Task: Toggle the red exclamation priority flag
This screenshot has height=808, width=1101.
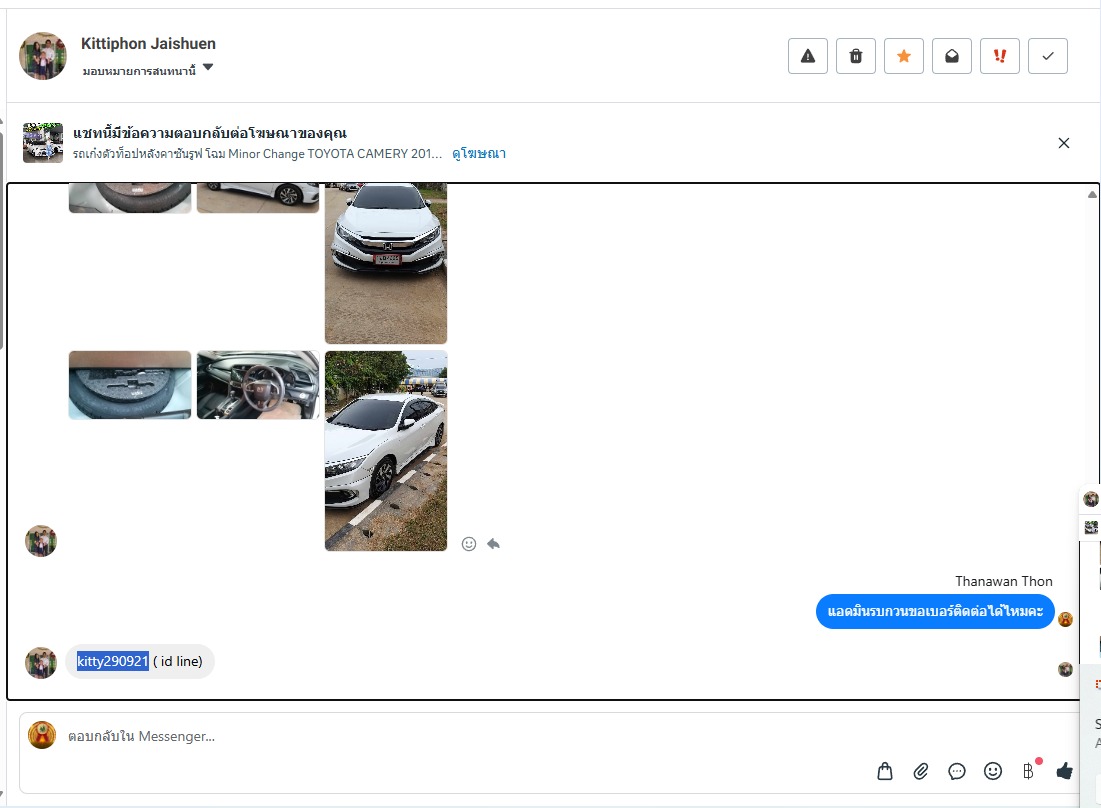Action: (1000, 56)
